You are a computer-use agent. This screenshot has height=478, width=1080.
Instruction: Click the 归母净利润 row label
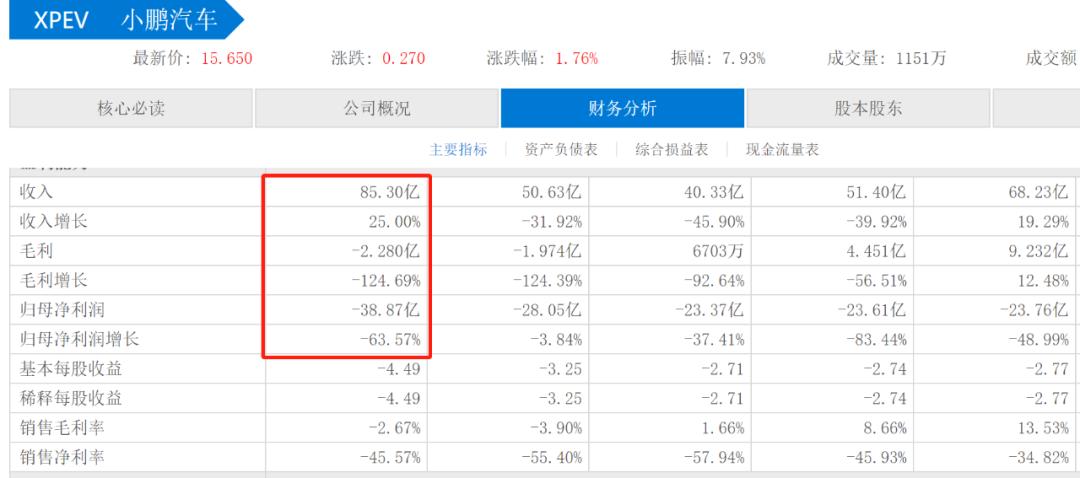coord(62,310)
